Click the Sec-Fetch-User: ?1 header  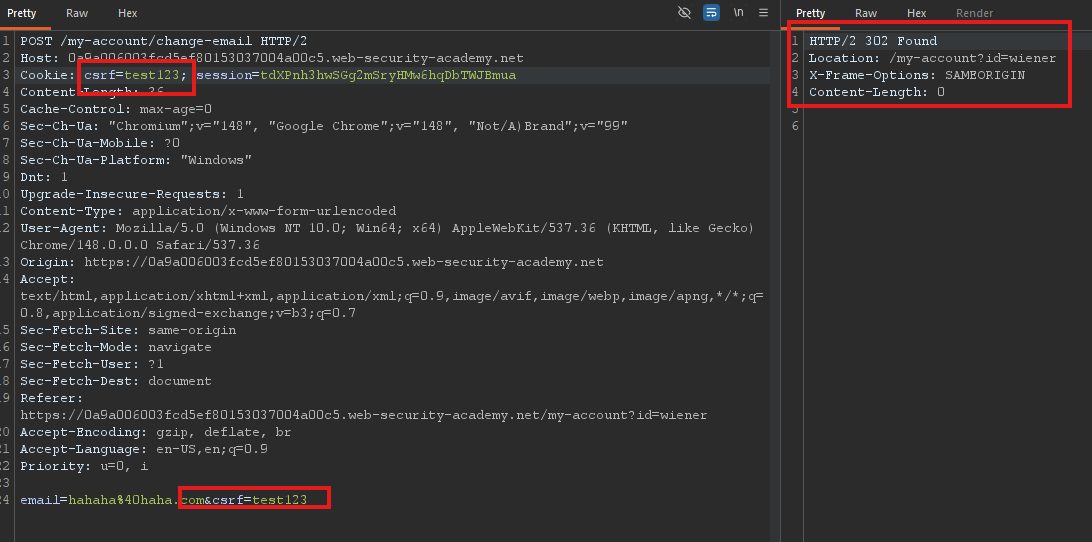92,364
